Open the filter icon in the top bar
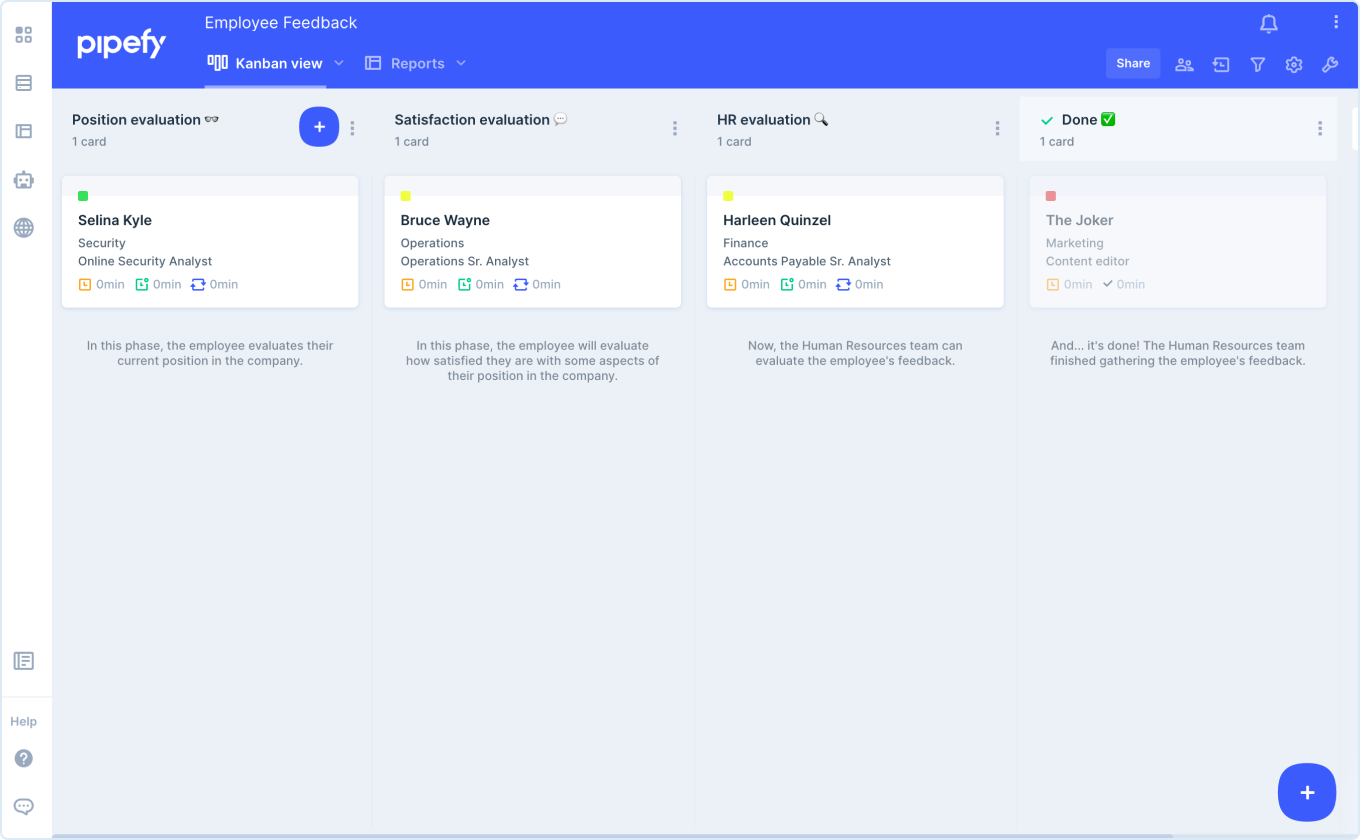 (1257, 64)
